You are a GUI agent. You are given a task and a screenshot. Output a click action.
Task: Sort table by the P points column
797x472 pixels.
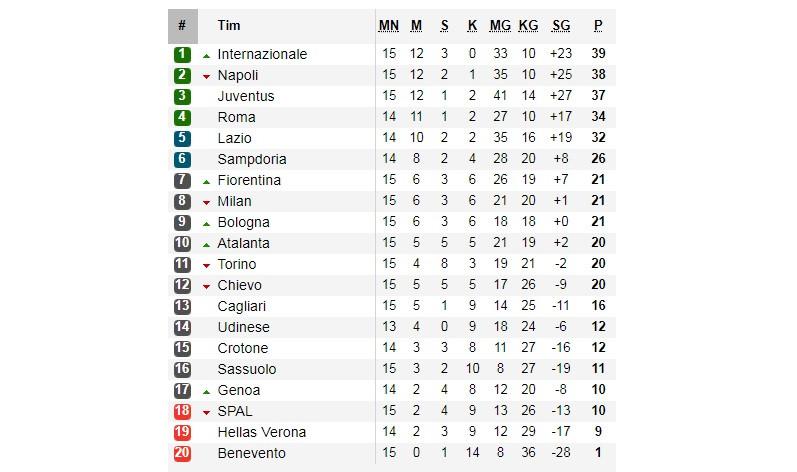point(597,25)
